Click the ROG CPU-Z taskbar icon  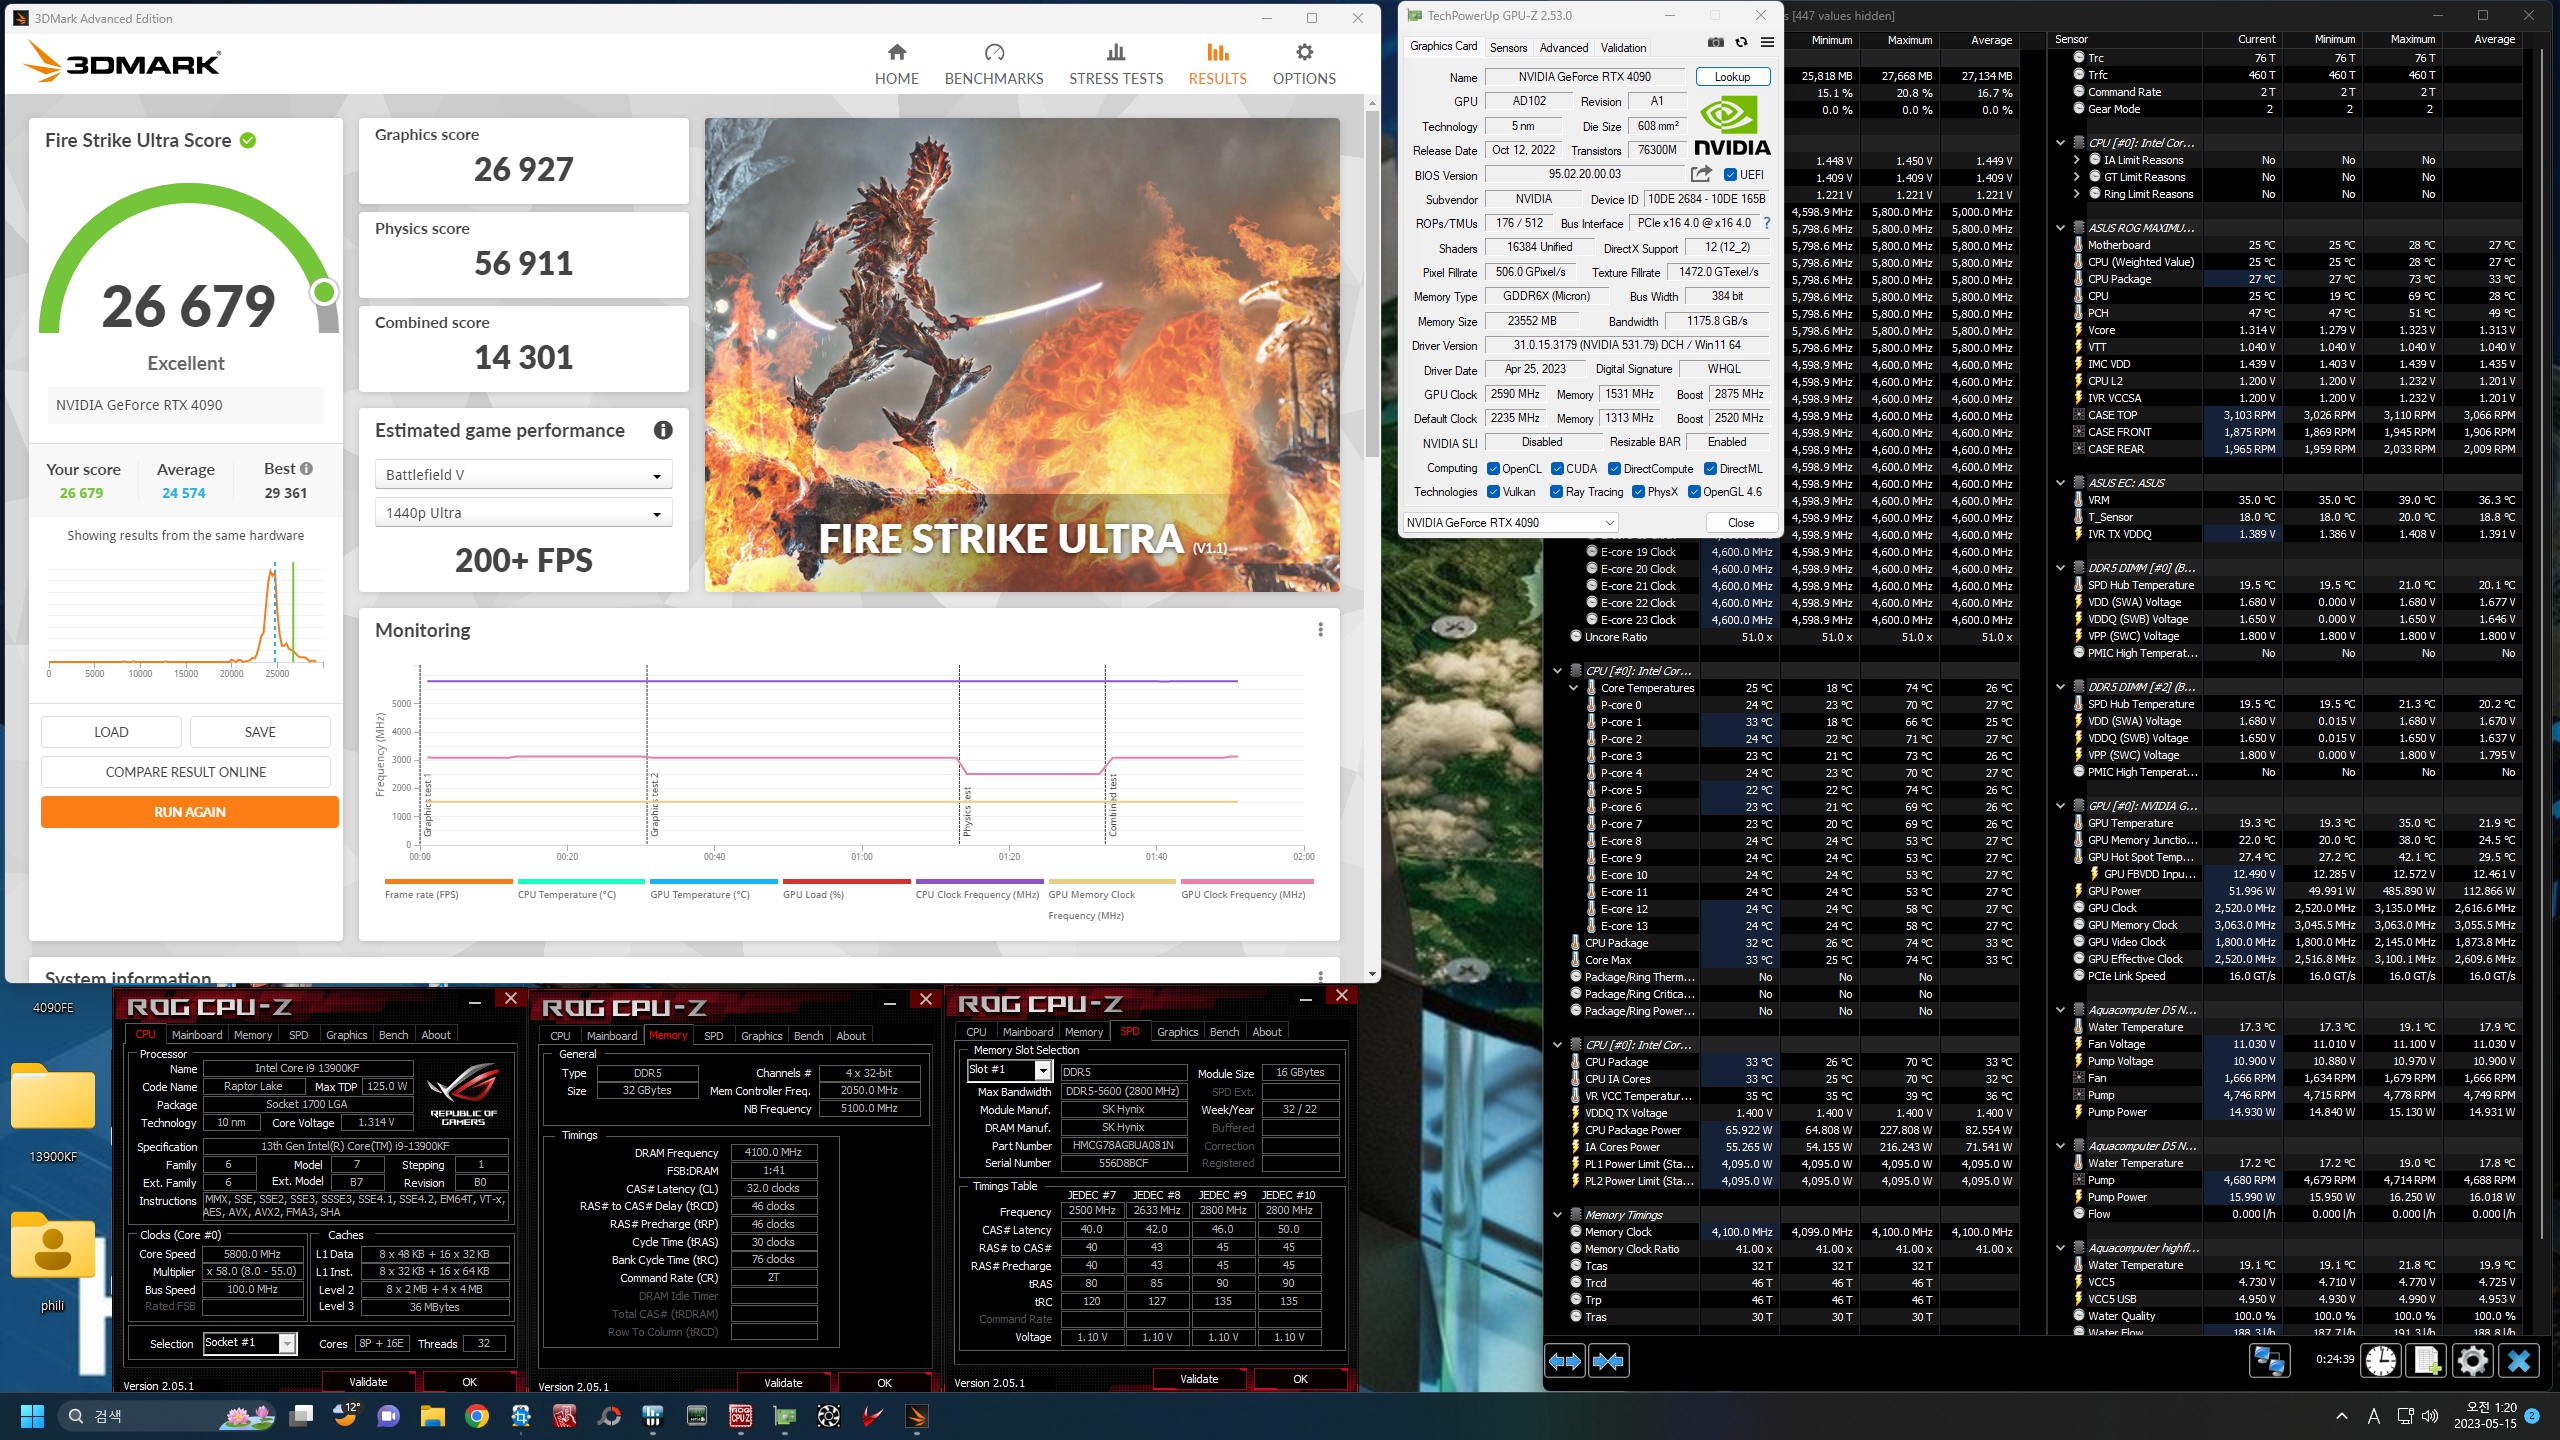coord(741,1415)
